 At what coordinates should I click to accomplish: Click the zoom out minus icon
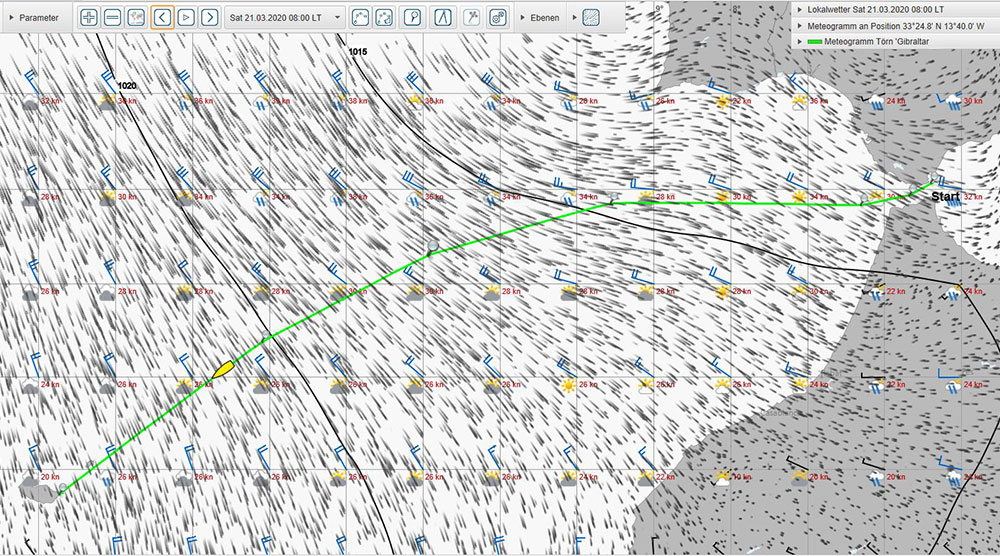tap(113, 17)
